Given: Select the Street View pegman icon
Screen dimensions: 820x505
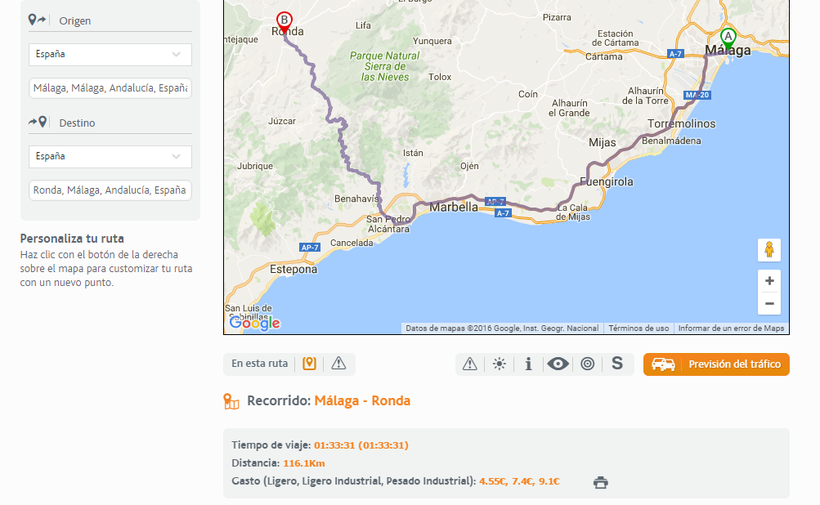Looking at the screenshot, I should 769,250.
